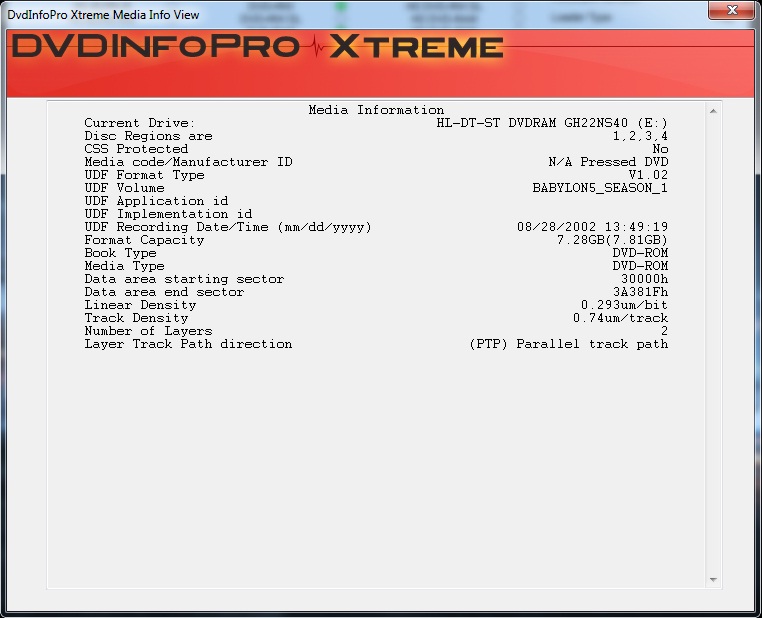Select the 'Current Drive:' label
Screen dimensions: 762x618
click(x=139, y=123)
